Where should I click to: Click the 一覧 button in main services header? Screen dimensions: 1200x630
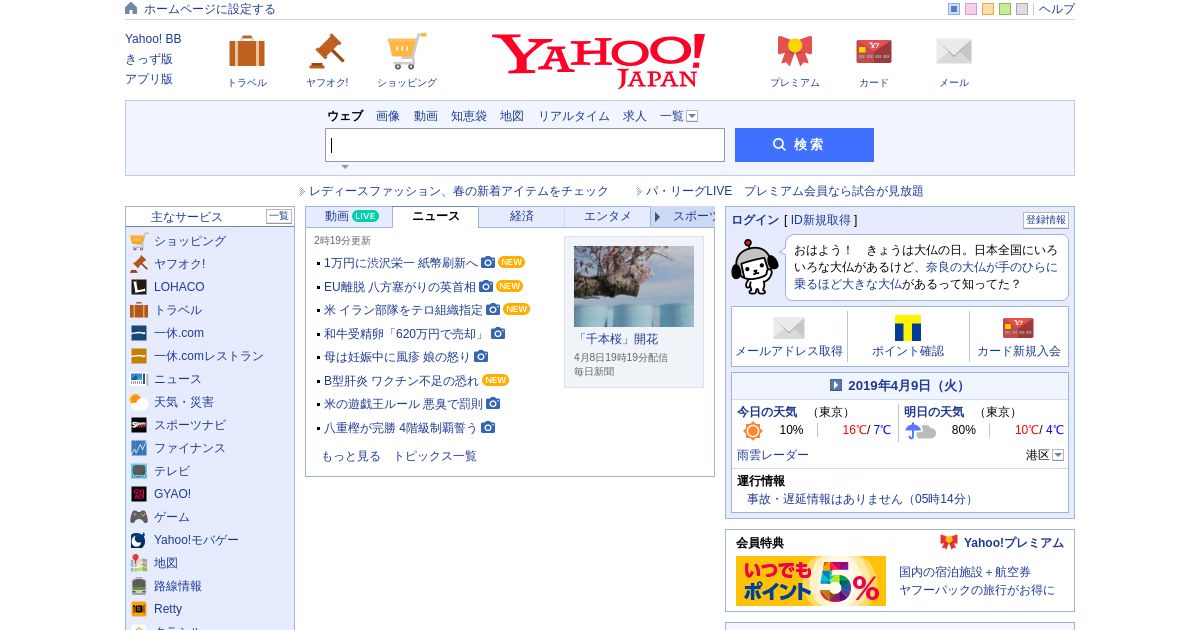point(279,216)
